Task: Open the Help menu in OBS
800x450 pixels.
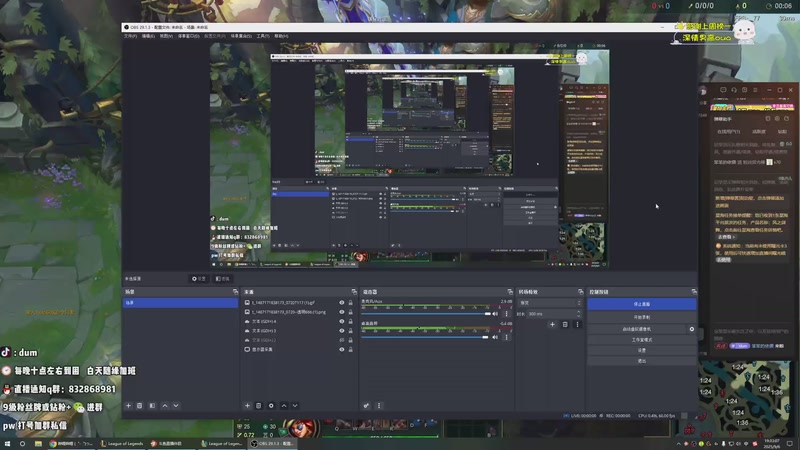Action: tap(281, 36)
